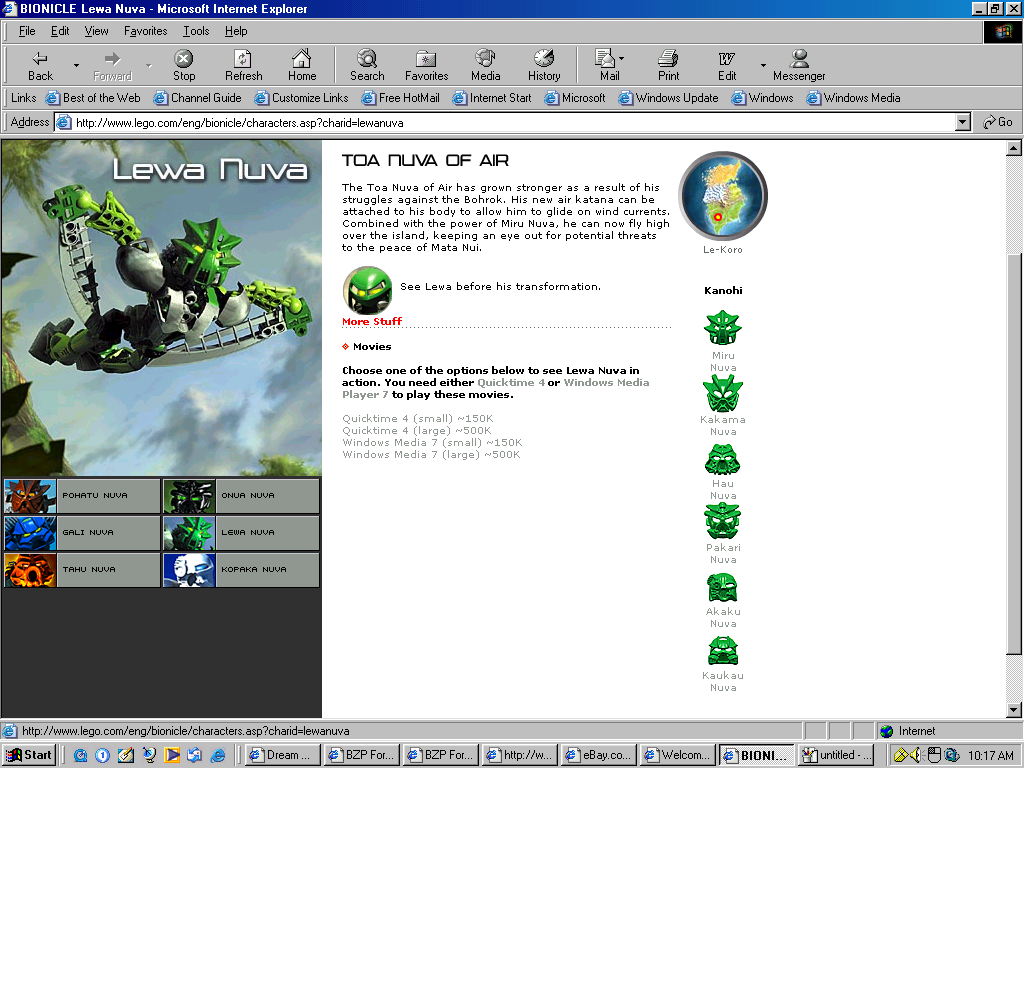Select Lewa Nuva character button
The height and width of the screenshot is (1000, 1024).
pyautogui.click(x=241, y=533)
